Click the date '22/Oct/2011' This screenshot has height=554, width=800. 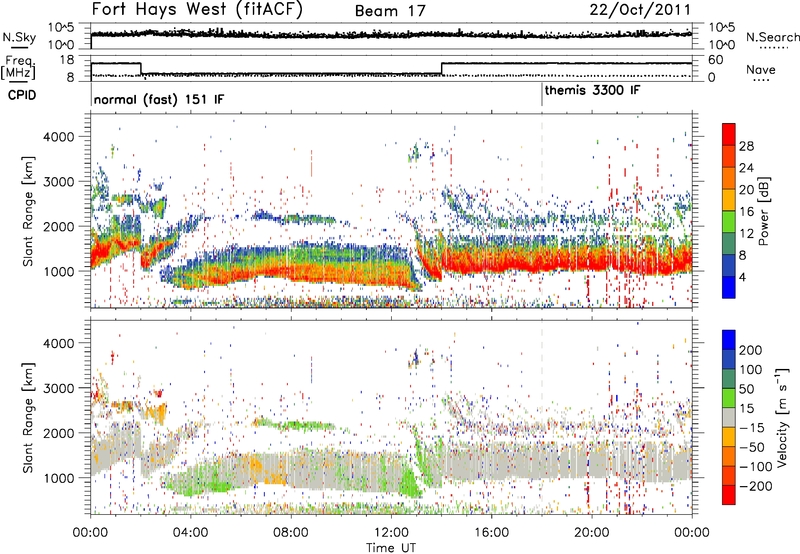tap(640, 10)
